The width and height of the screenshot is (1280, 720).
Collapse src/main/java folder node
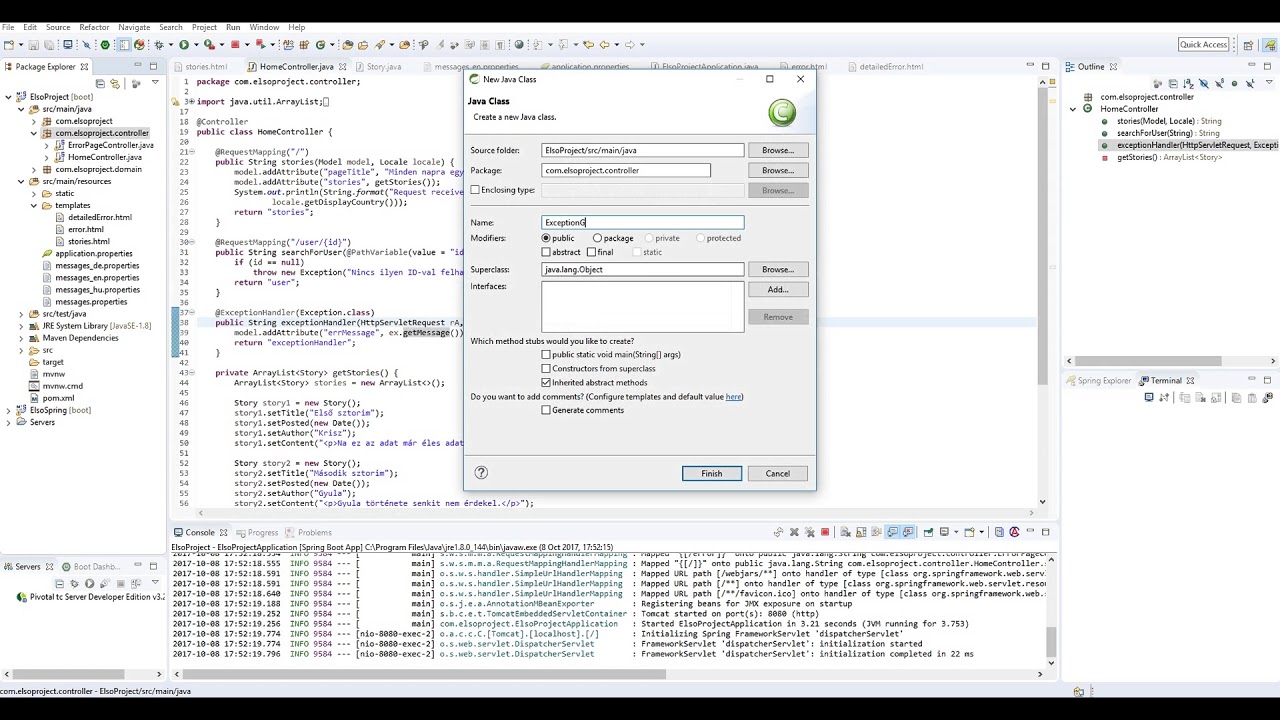pyautogui.click(x=21, y=109)
